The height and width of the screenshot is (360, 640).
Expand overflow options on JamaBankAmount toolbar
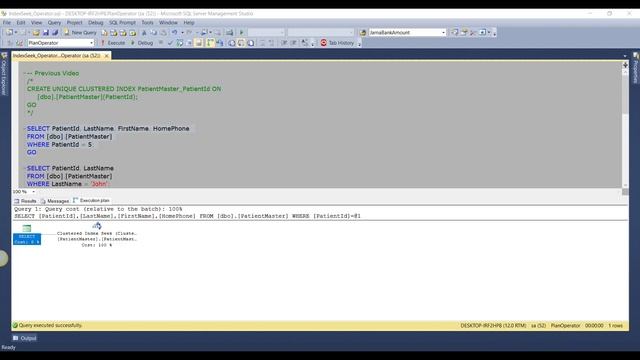coord(494,34)
